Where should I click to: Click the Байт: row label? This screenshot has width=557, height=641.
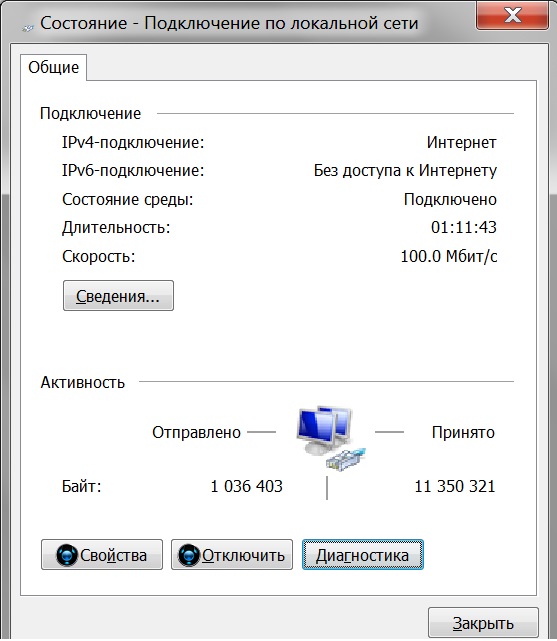81,486
